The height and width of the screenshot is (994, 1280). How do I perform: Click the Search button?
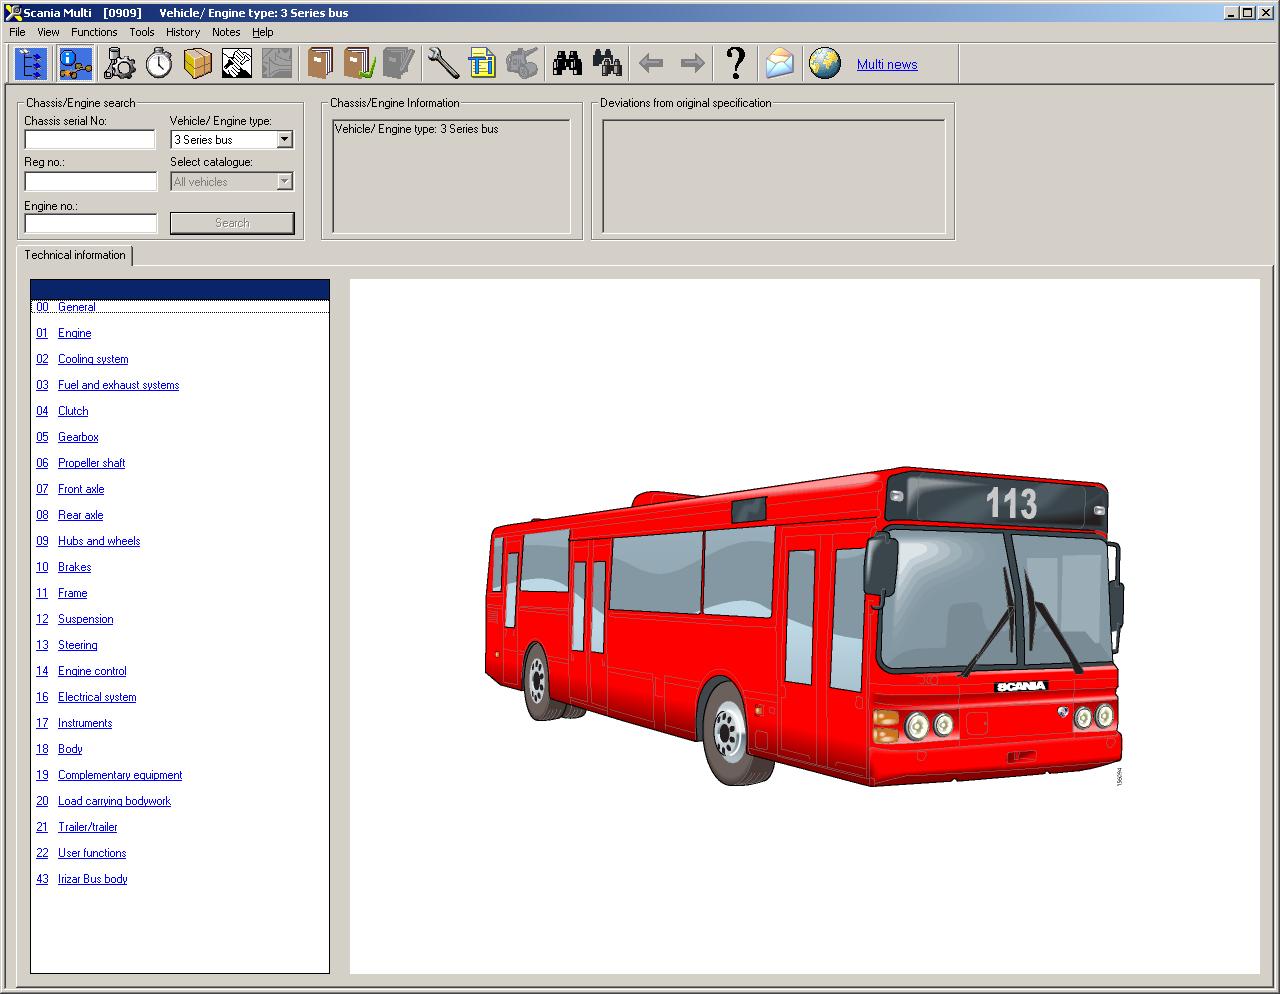232,223
